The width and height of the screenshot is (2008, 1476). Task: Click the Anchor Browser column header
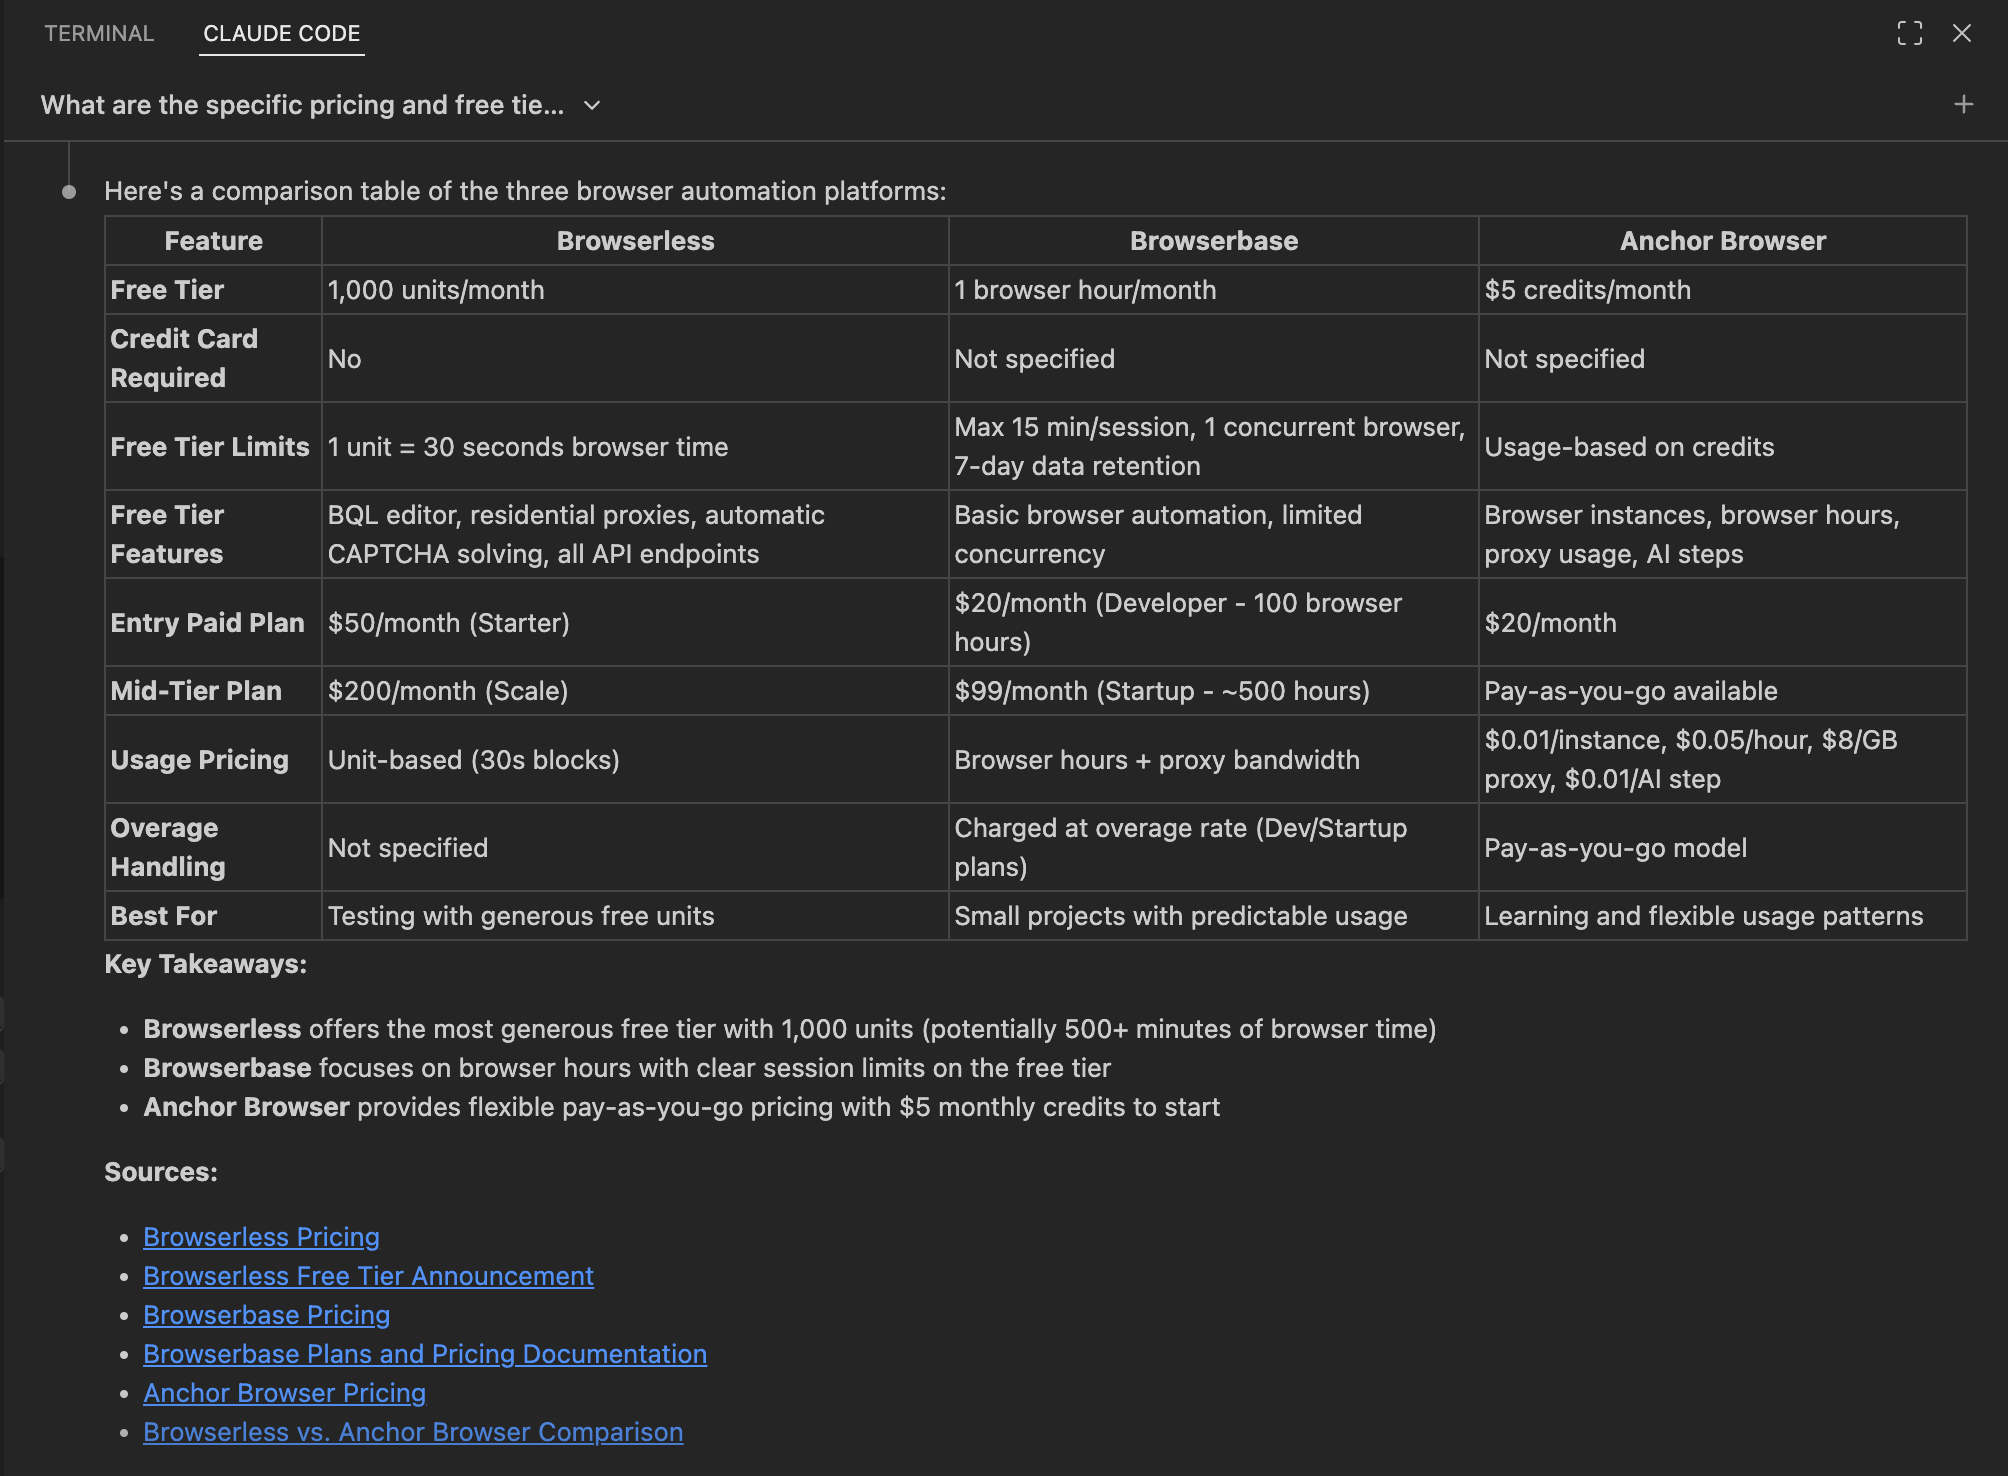tap(1722, 241)
